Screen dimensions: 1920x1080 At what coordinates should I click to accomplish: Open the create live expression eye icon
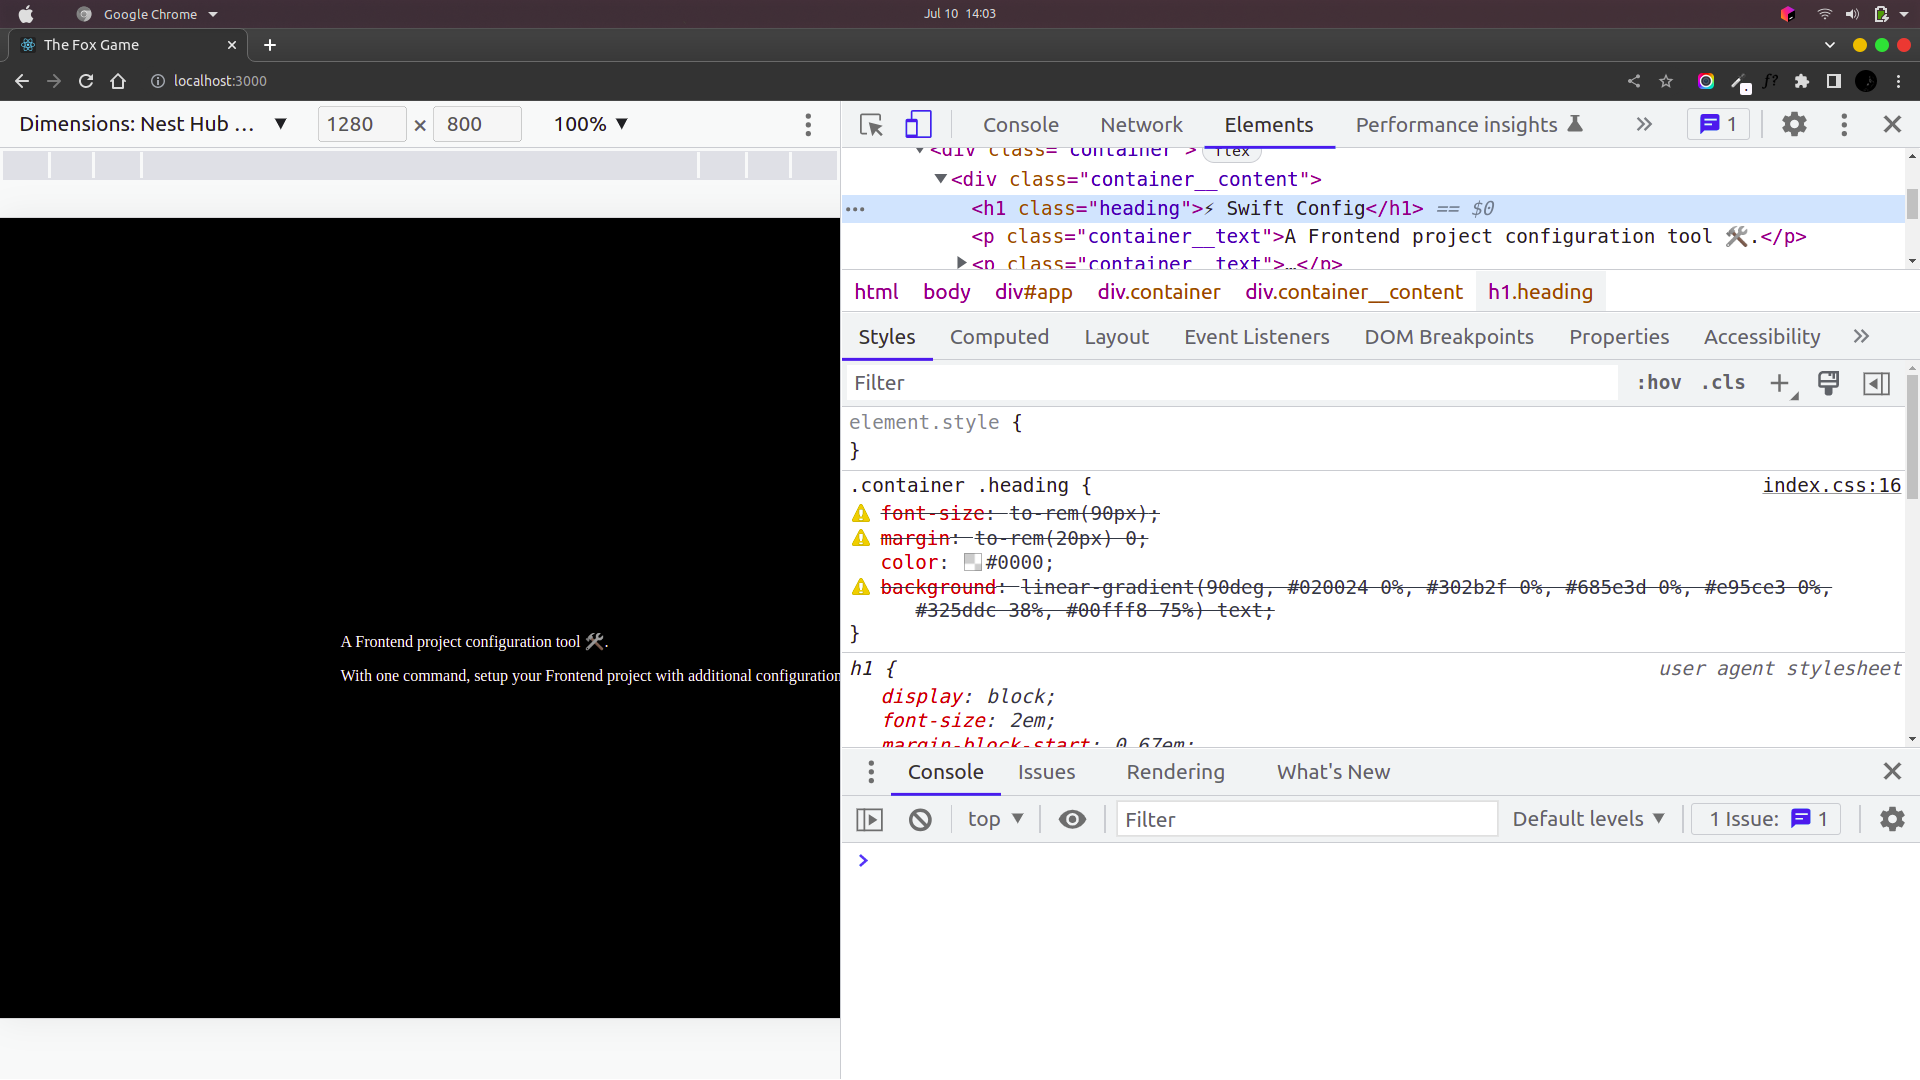click(1072, 819)
